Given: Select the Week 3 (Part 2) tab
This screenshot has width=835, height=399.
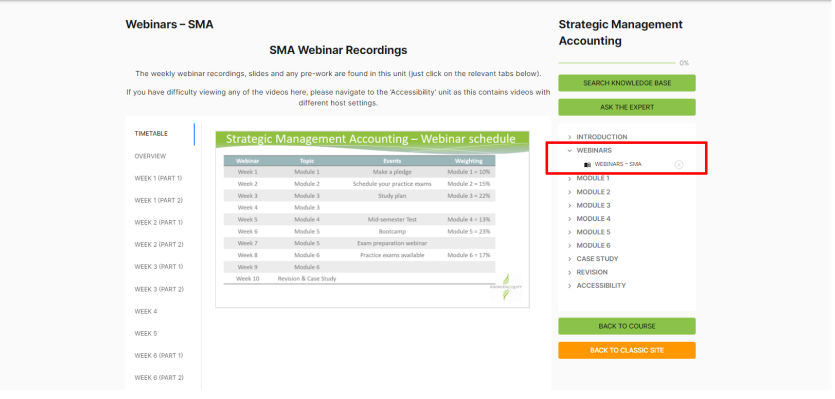Looking at the screenshot, I should [159, 290].
